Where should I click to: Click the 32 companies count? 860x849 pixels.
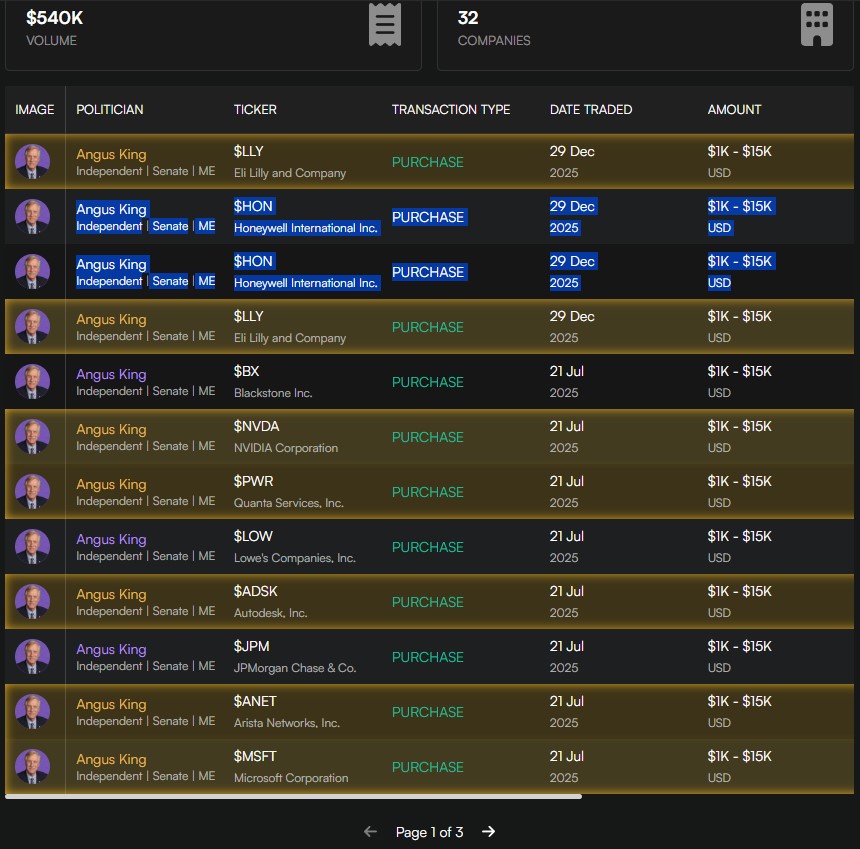tap(468, 18)
